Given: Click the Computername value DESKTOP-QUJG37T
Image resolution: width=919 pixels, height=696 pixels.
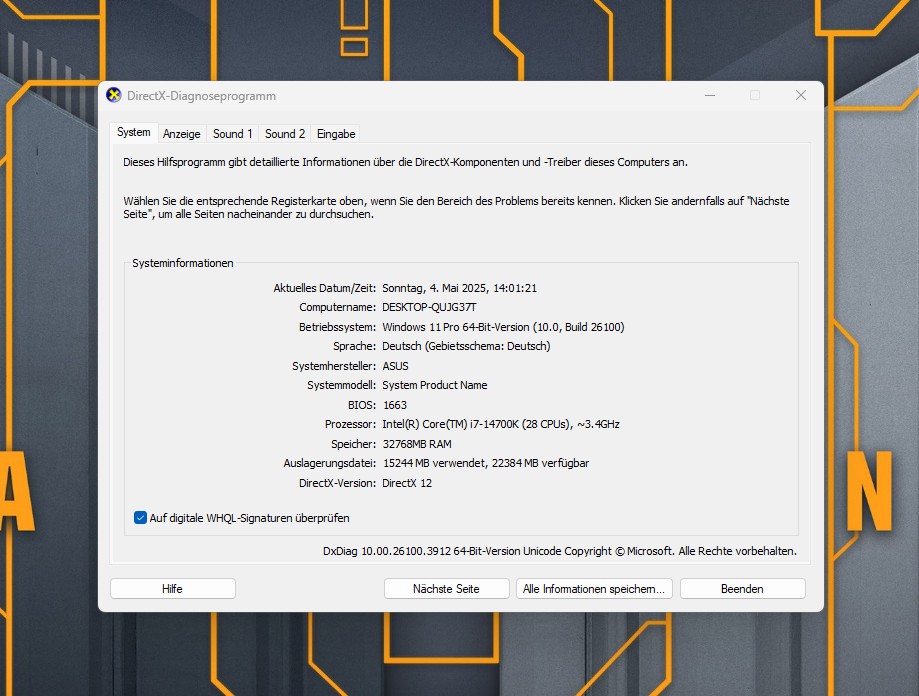Looking at the screenshot, I should pos(429,307).
